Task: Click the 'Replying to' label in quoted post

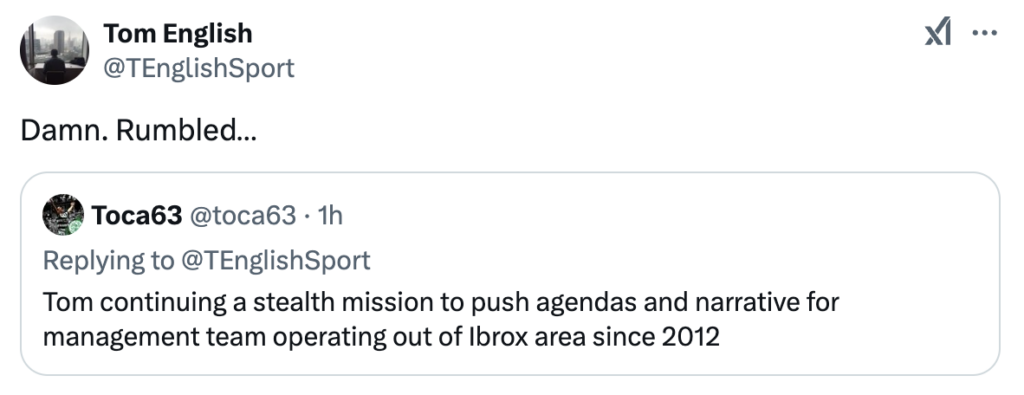Action: coord(109,261)
